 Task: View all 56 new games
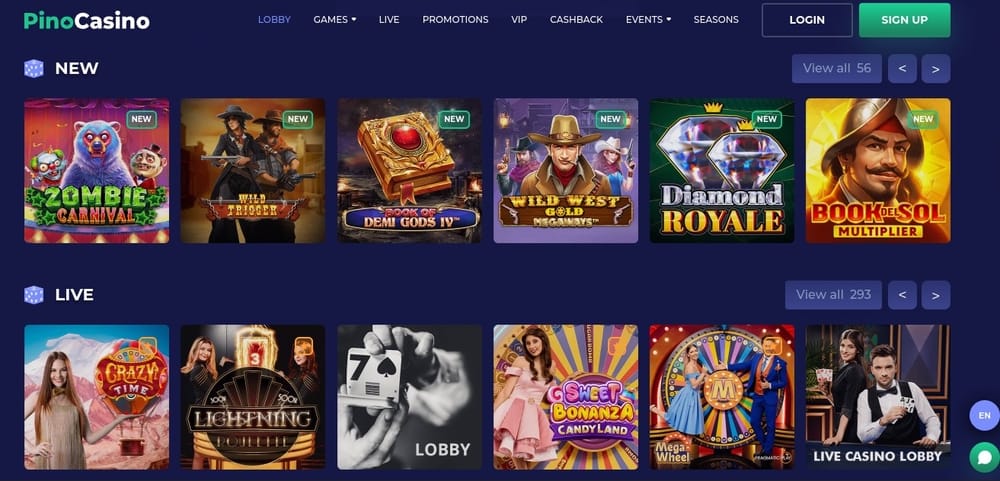(x=837, y=68)
